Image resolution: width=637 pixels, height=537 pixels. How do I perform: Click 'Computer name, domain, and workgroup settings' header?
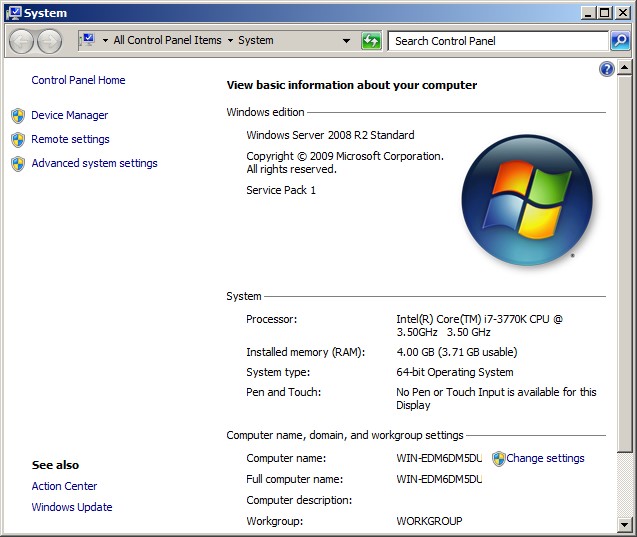pos(344,435)
